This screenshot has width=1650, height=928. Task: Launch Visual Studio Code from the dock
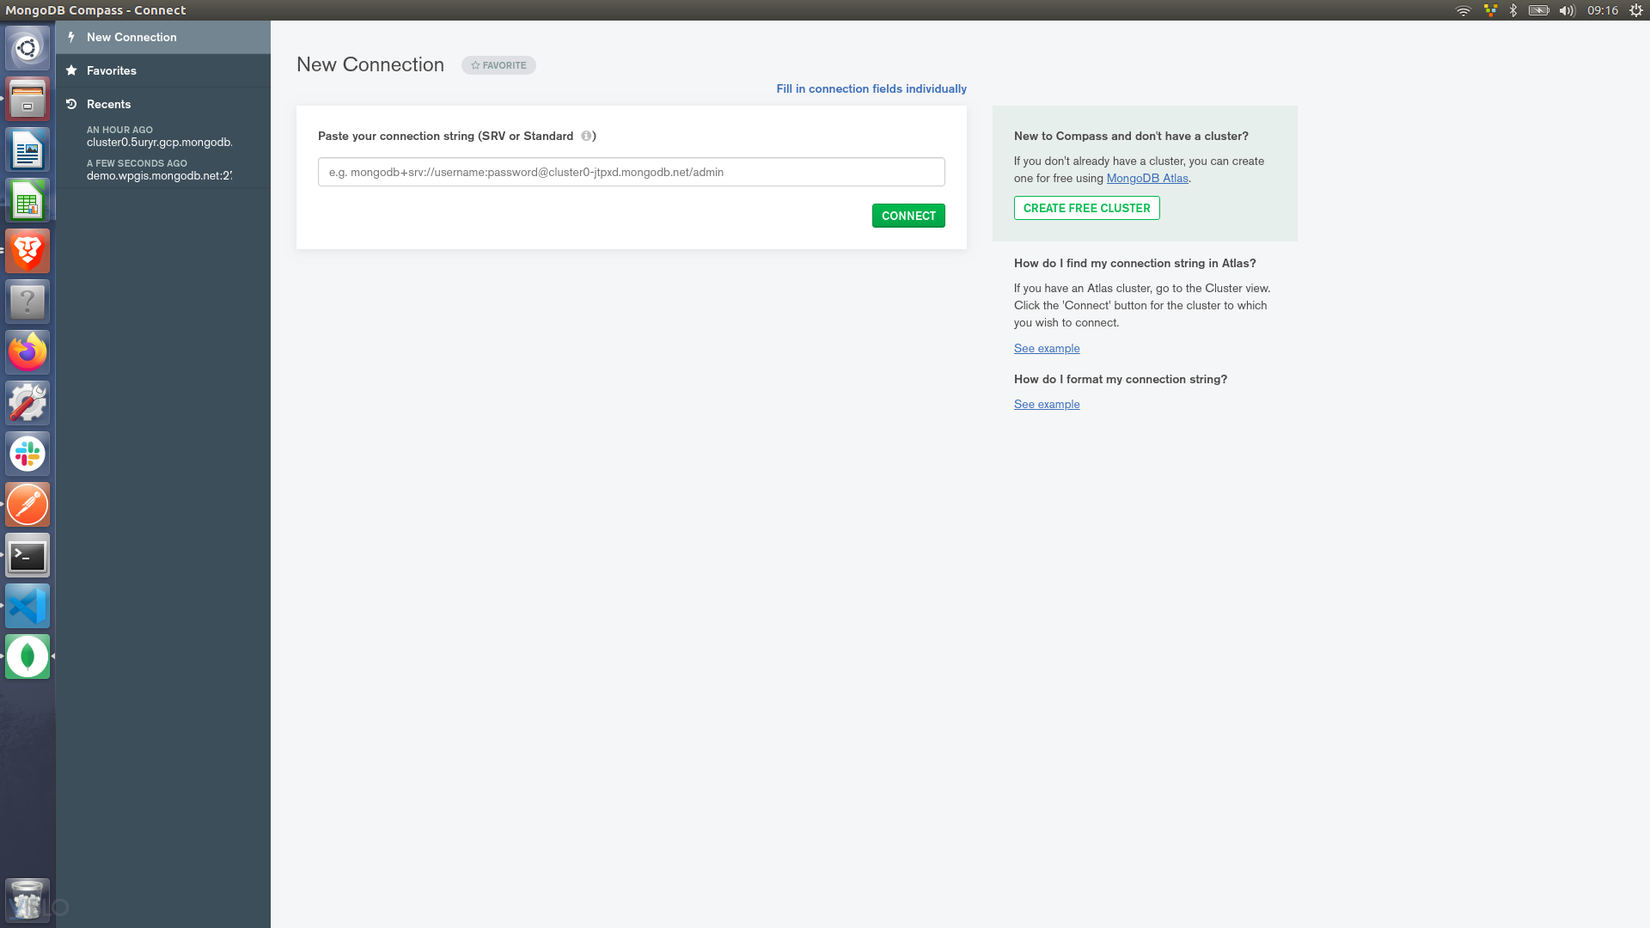27,606
